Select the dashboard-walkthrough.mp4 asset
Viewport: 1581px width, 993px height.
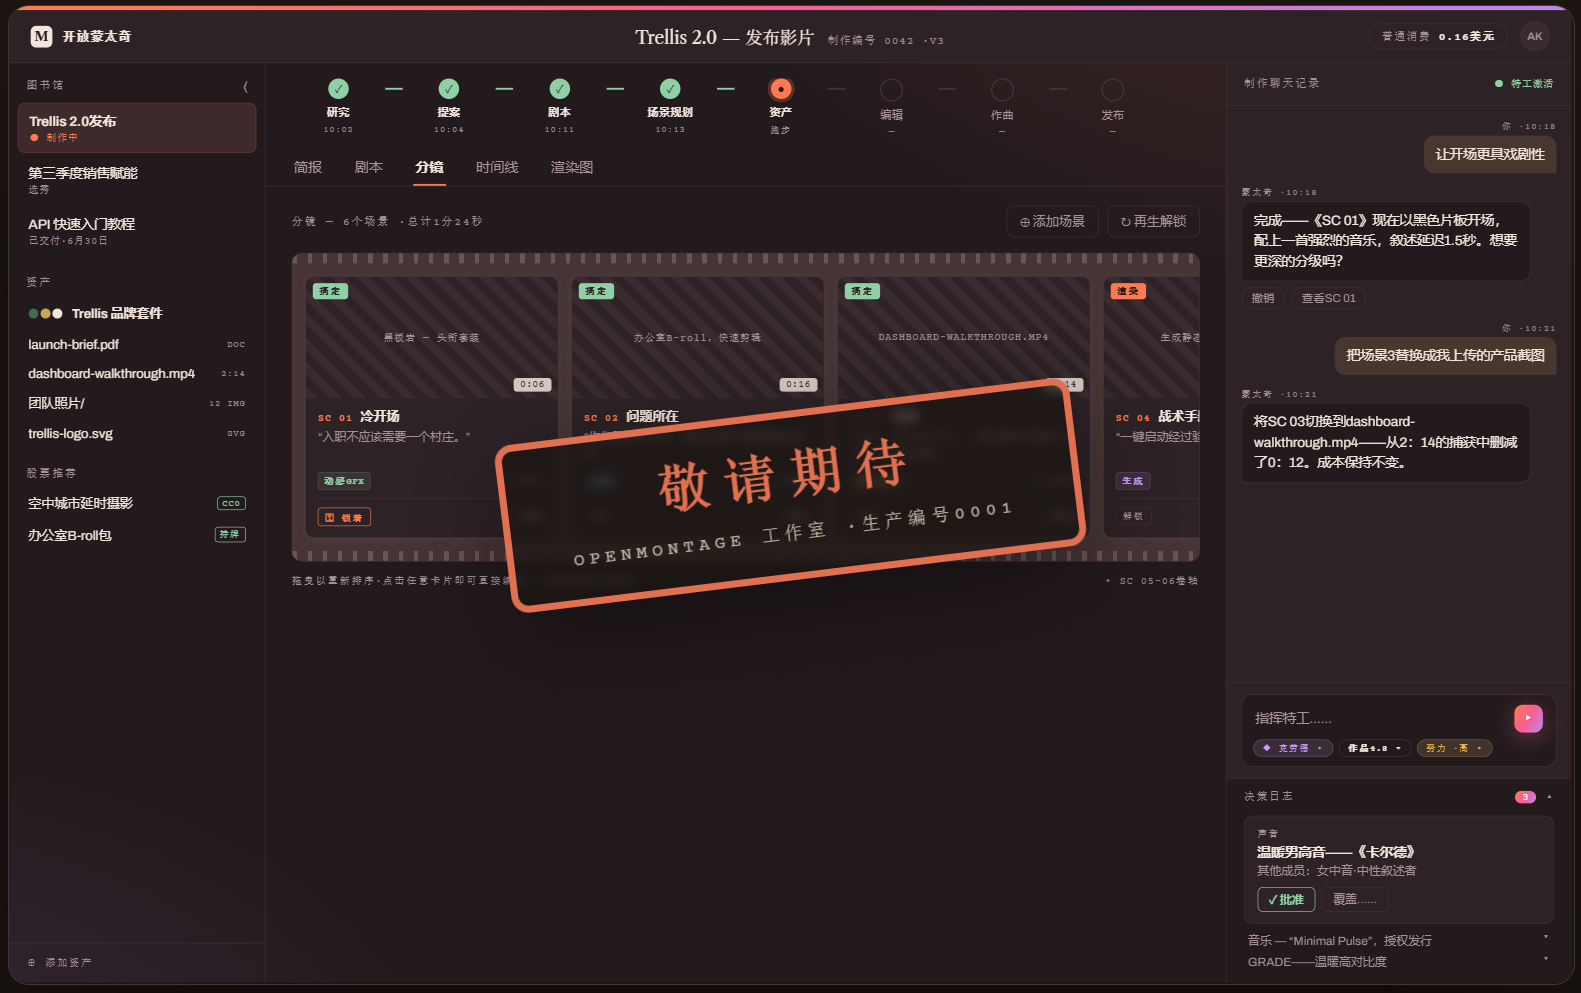click(137, 374)
